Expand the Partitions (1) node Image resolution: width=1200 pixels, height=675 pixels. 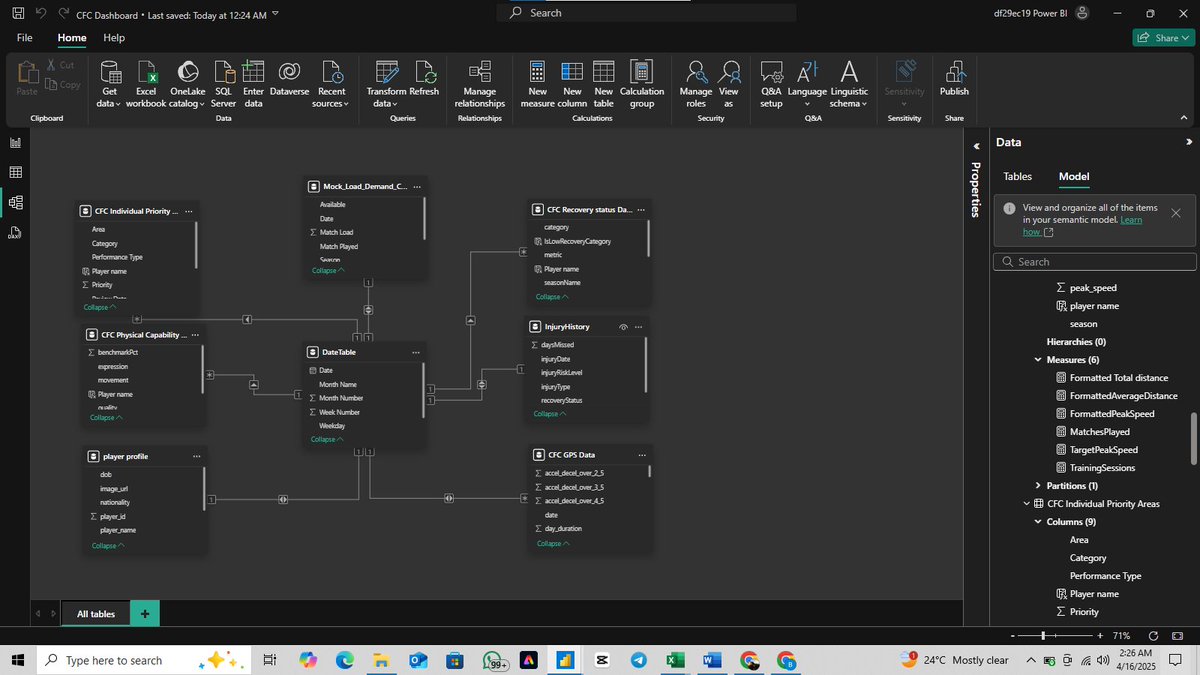point(1038,486)
